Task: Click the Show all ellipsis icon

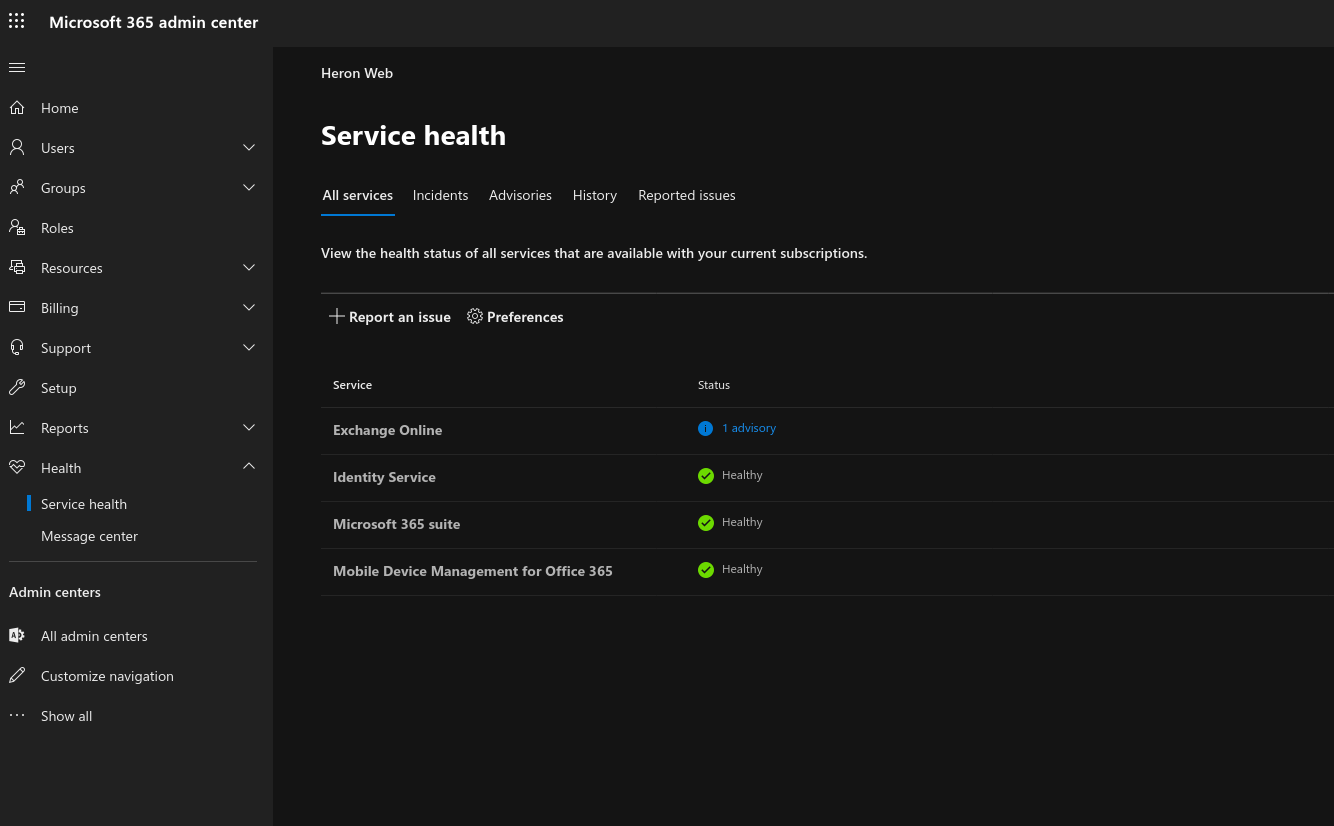Action: [x=17, y=715]
